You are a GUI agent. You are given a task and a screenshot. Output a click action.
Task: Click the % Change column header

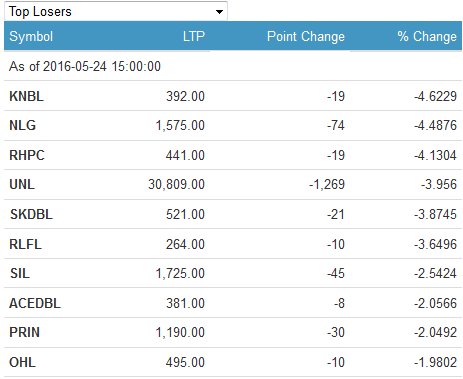pos(427,36)
